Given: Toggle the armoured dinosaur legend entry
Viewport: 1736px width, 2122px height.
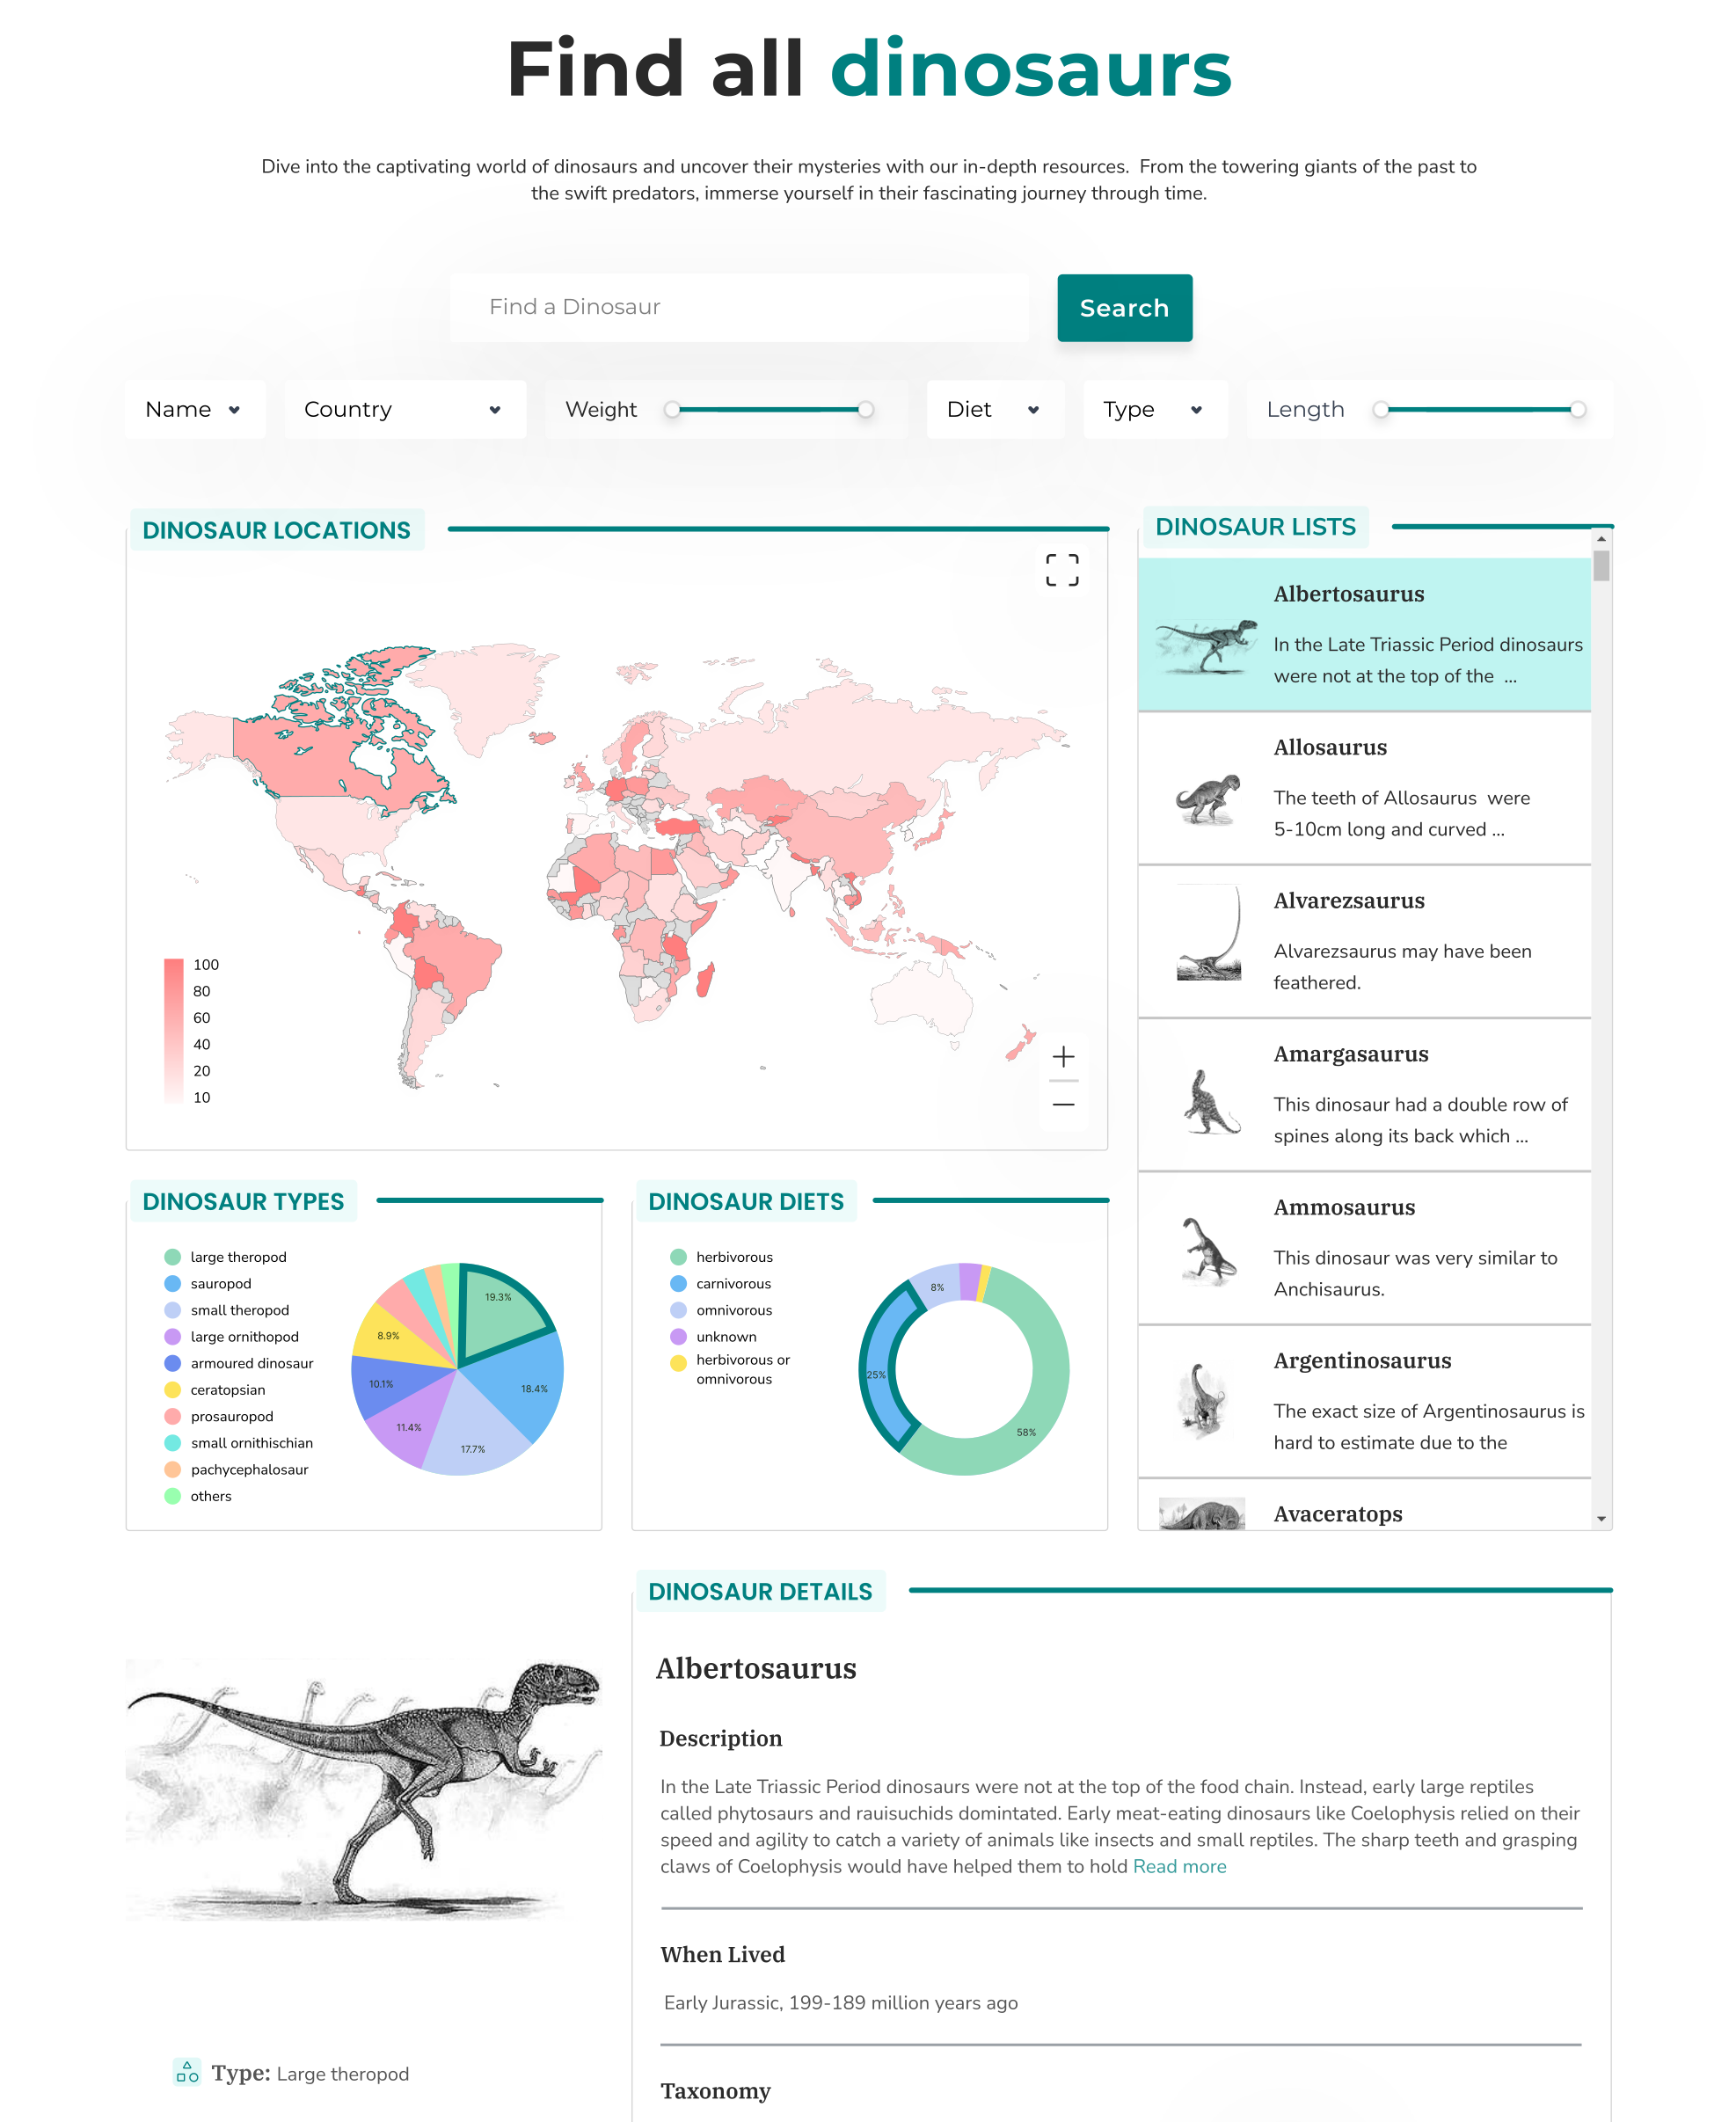Looking at the screenshot, I should tap(239, 1363).
